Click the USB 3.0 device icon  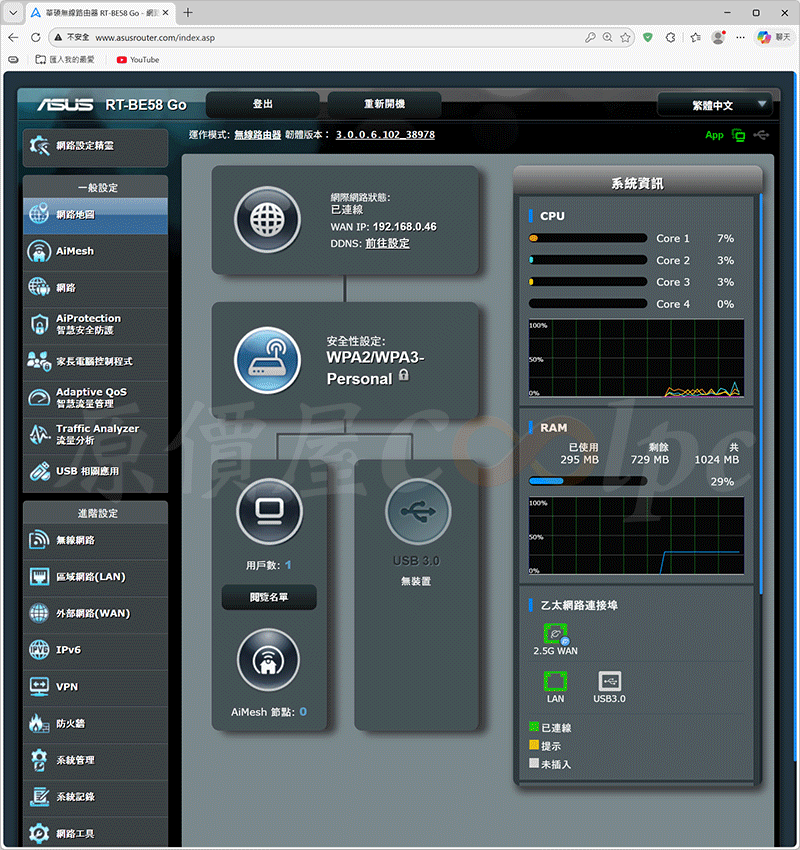(x=419, y=511)
